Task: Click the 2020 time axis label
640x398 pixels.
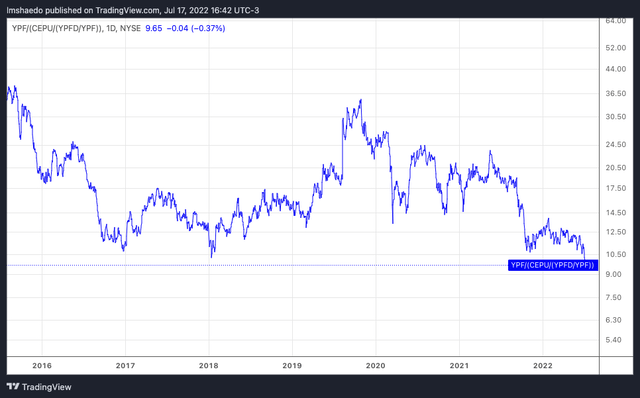Action: click(x=376, y=366)
